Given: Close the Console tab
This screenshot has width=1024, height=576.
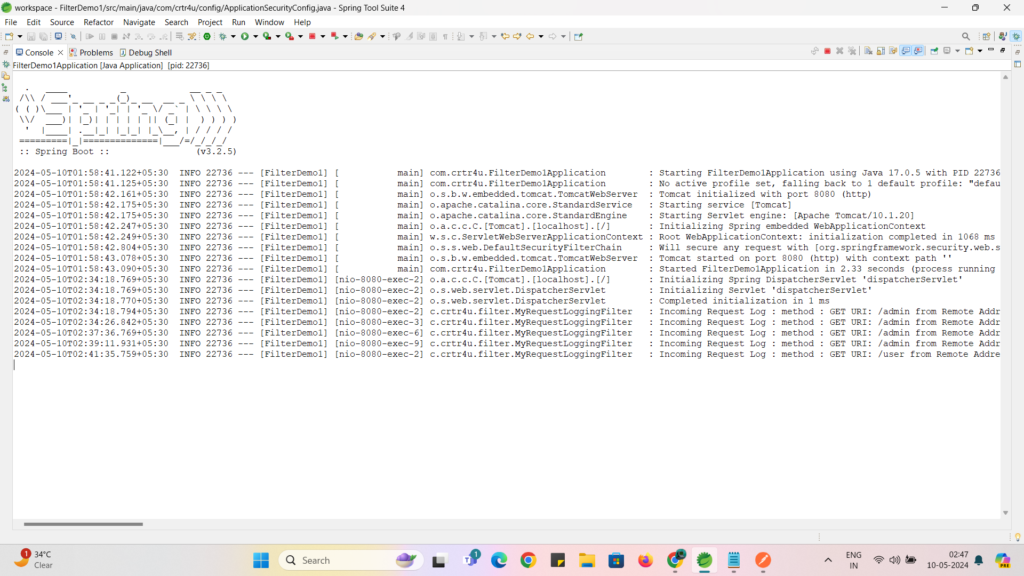Looking at the screenshot, I should coord(61,52).
